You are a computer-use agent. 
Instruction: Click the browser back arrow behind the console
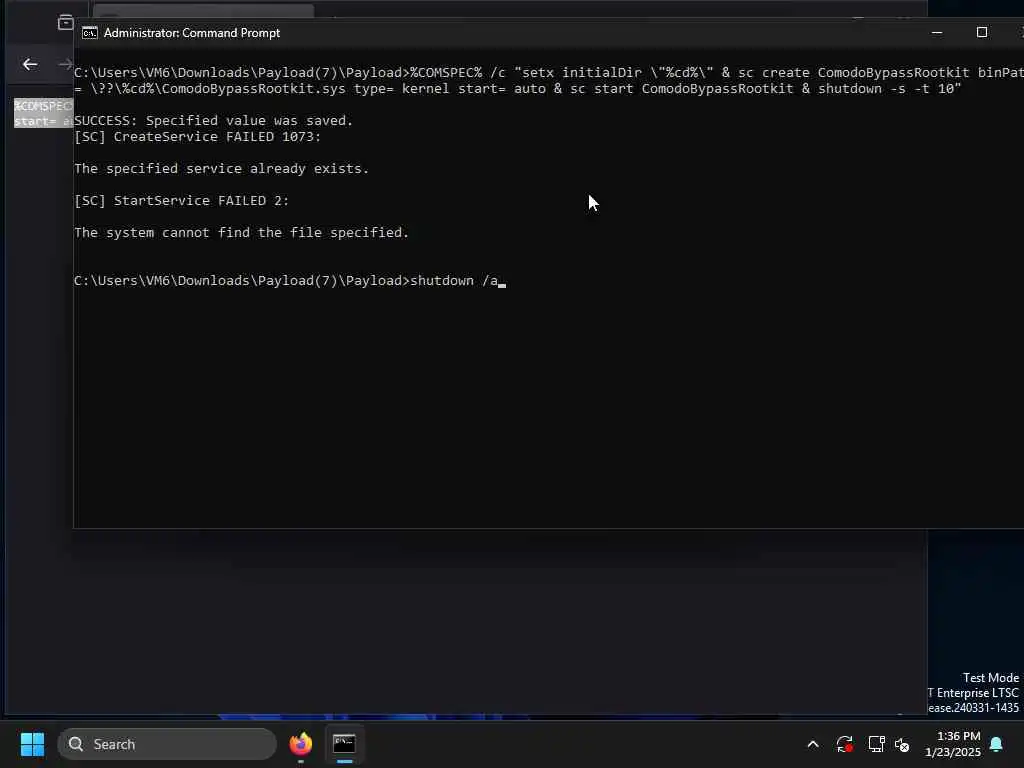[x=30, y=64]
